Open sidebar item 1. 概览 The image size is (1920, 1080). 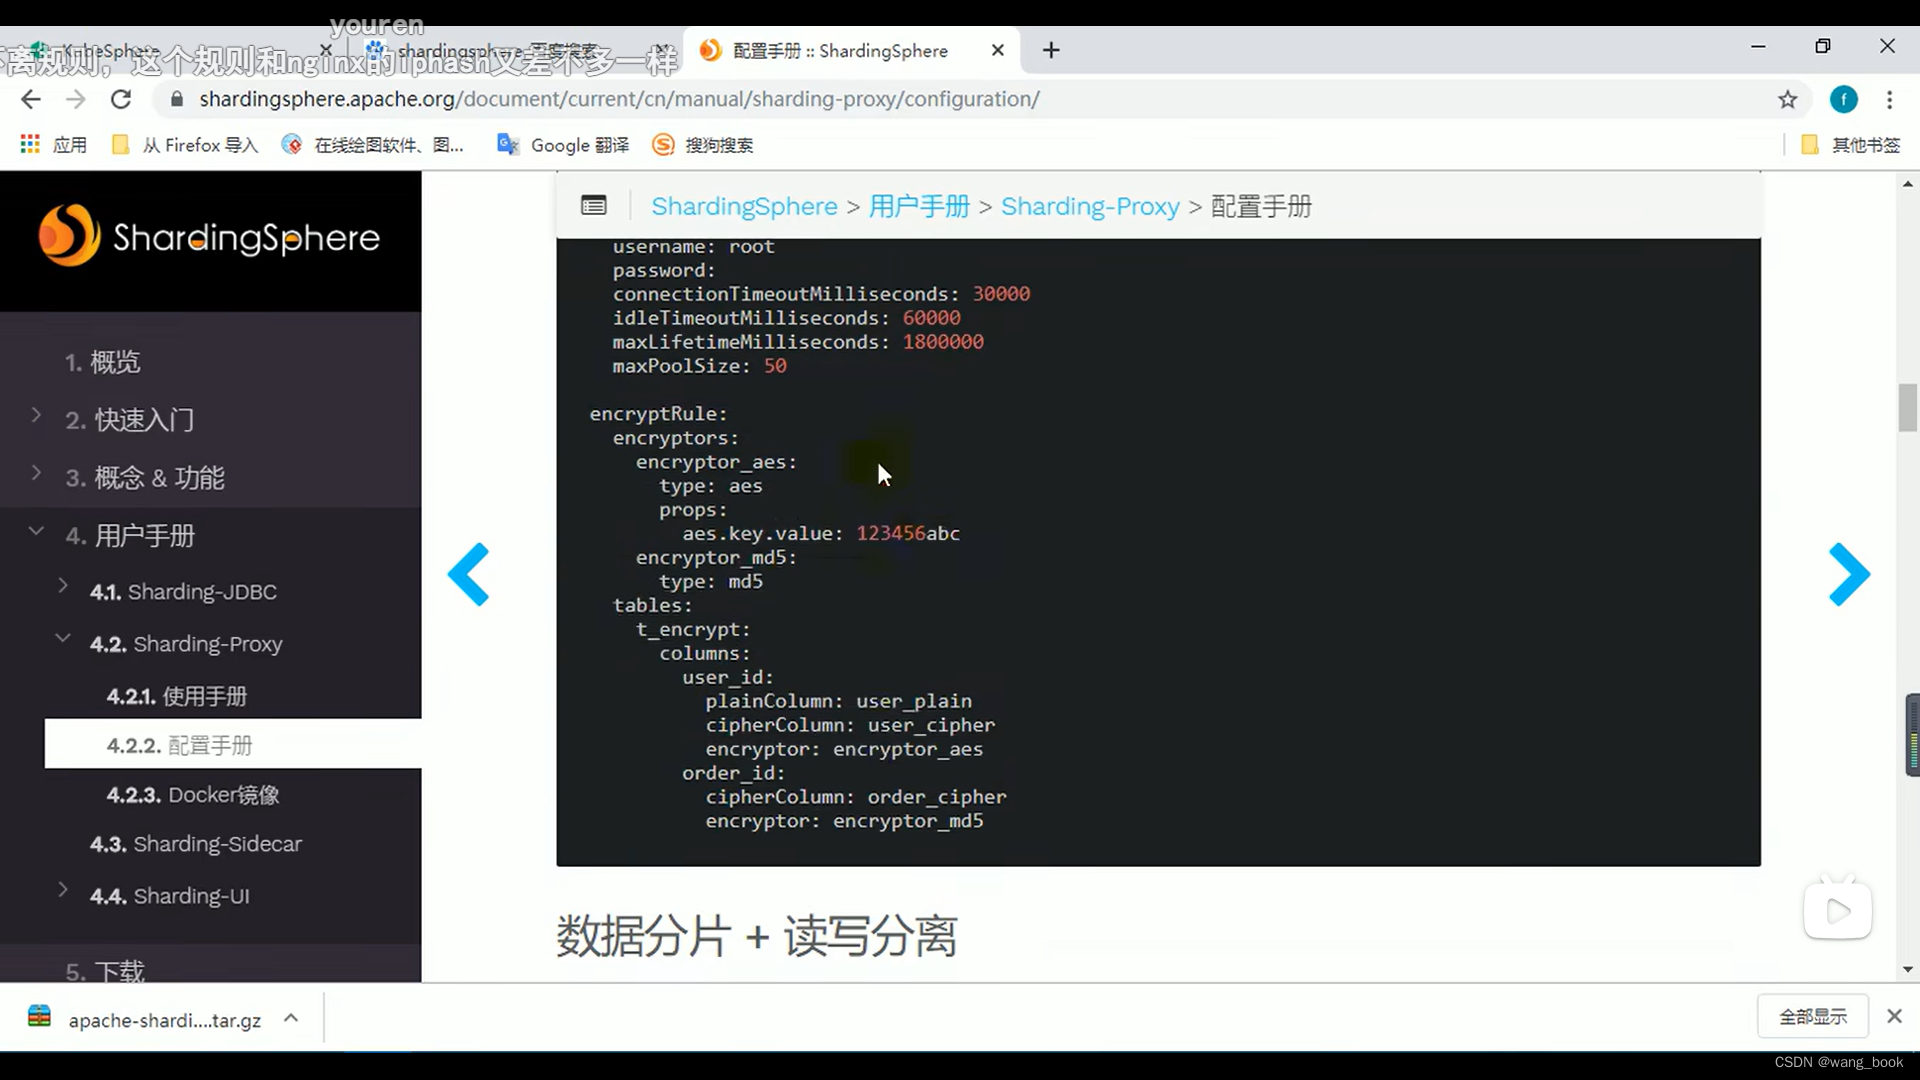102,362
